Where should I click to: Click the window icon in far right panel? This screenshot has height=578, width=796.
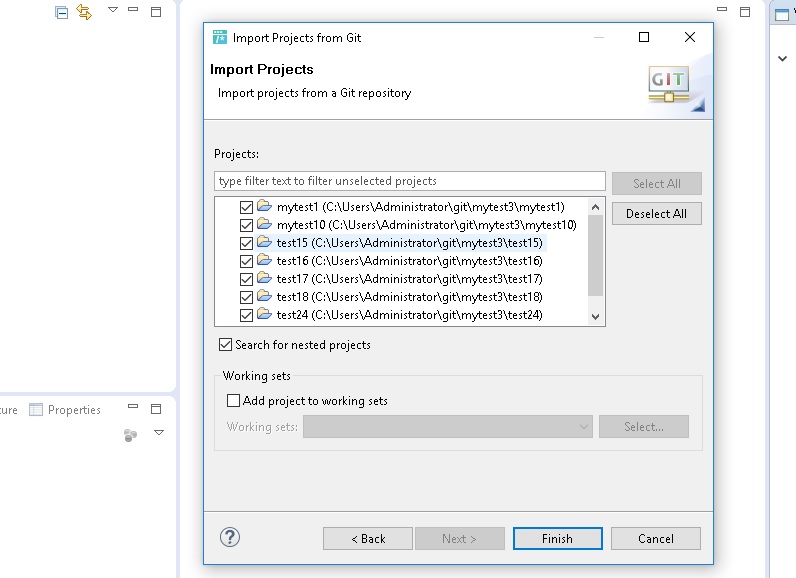(782, 14)
